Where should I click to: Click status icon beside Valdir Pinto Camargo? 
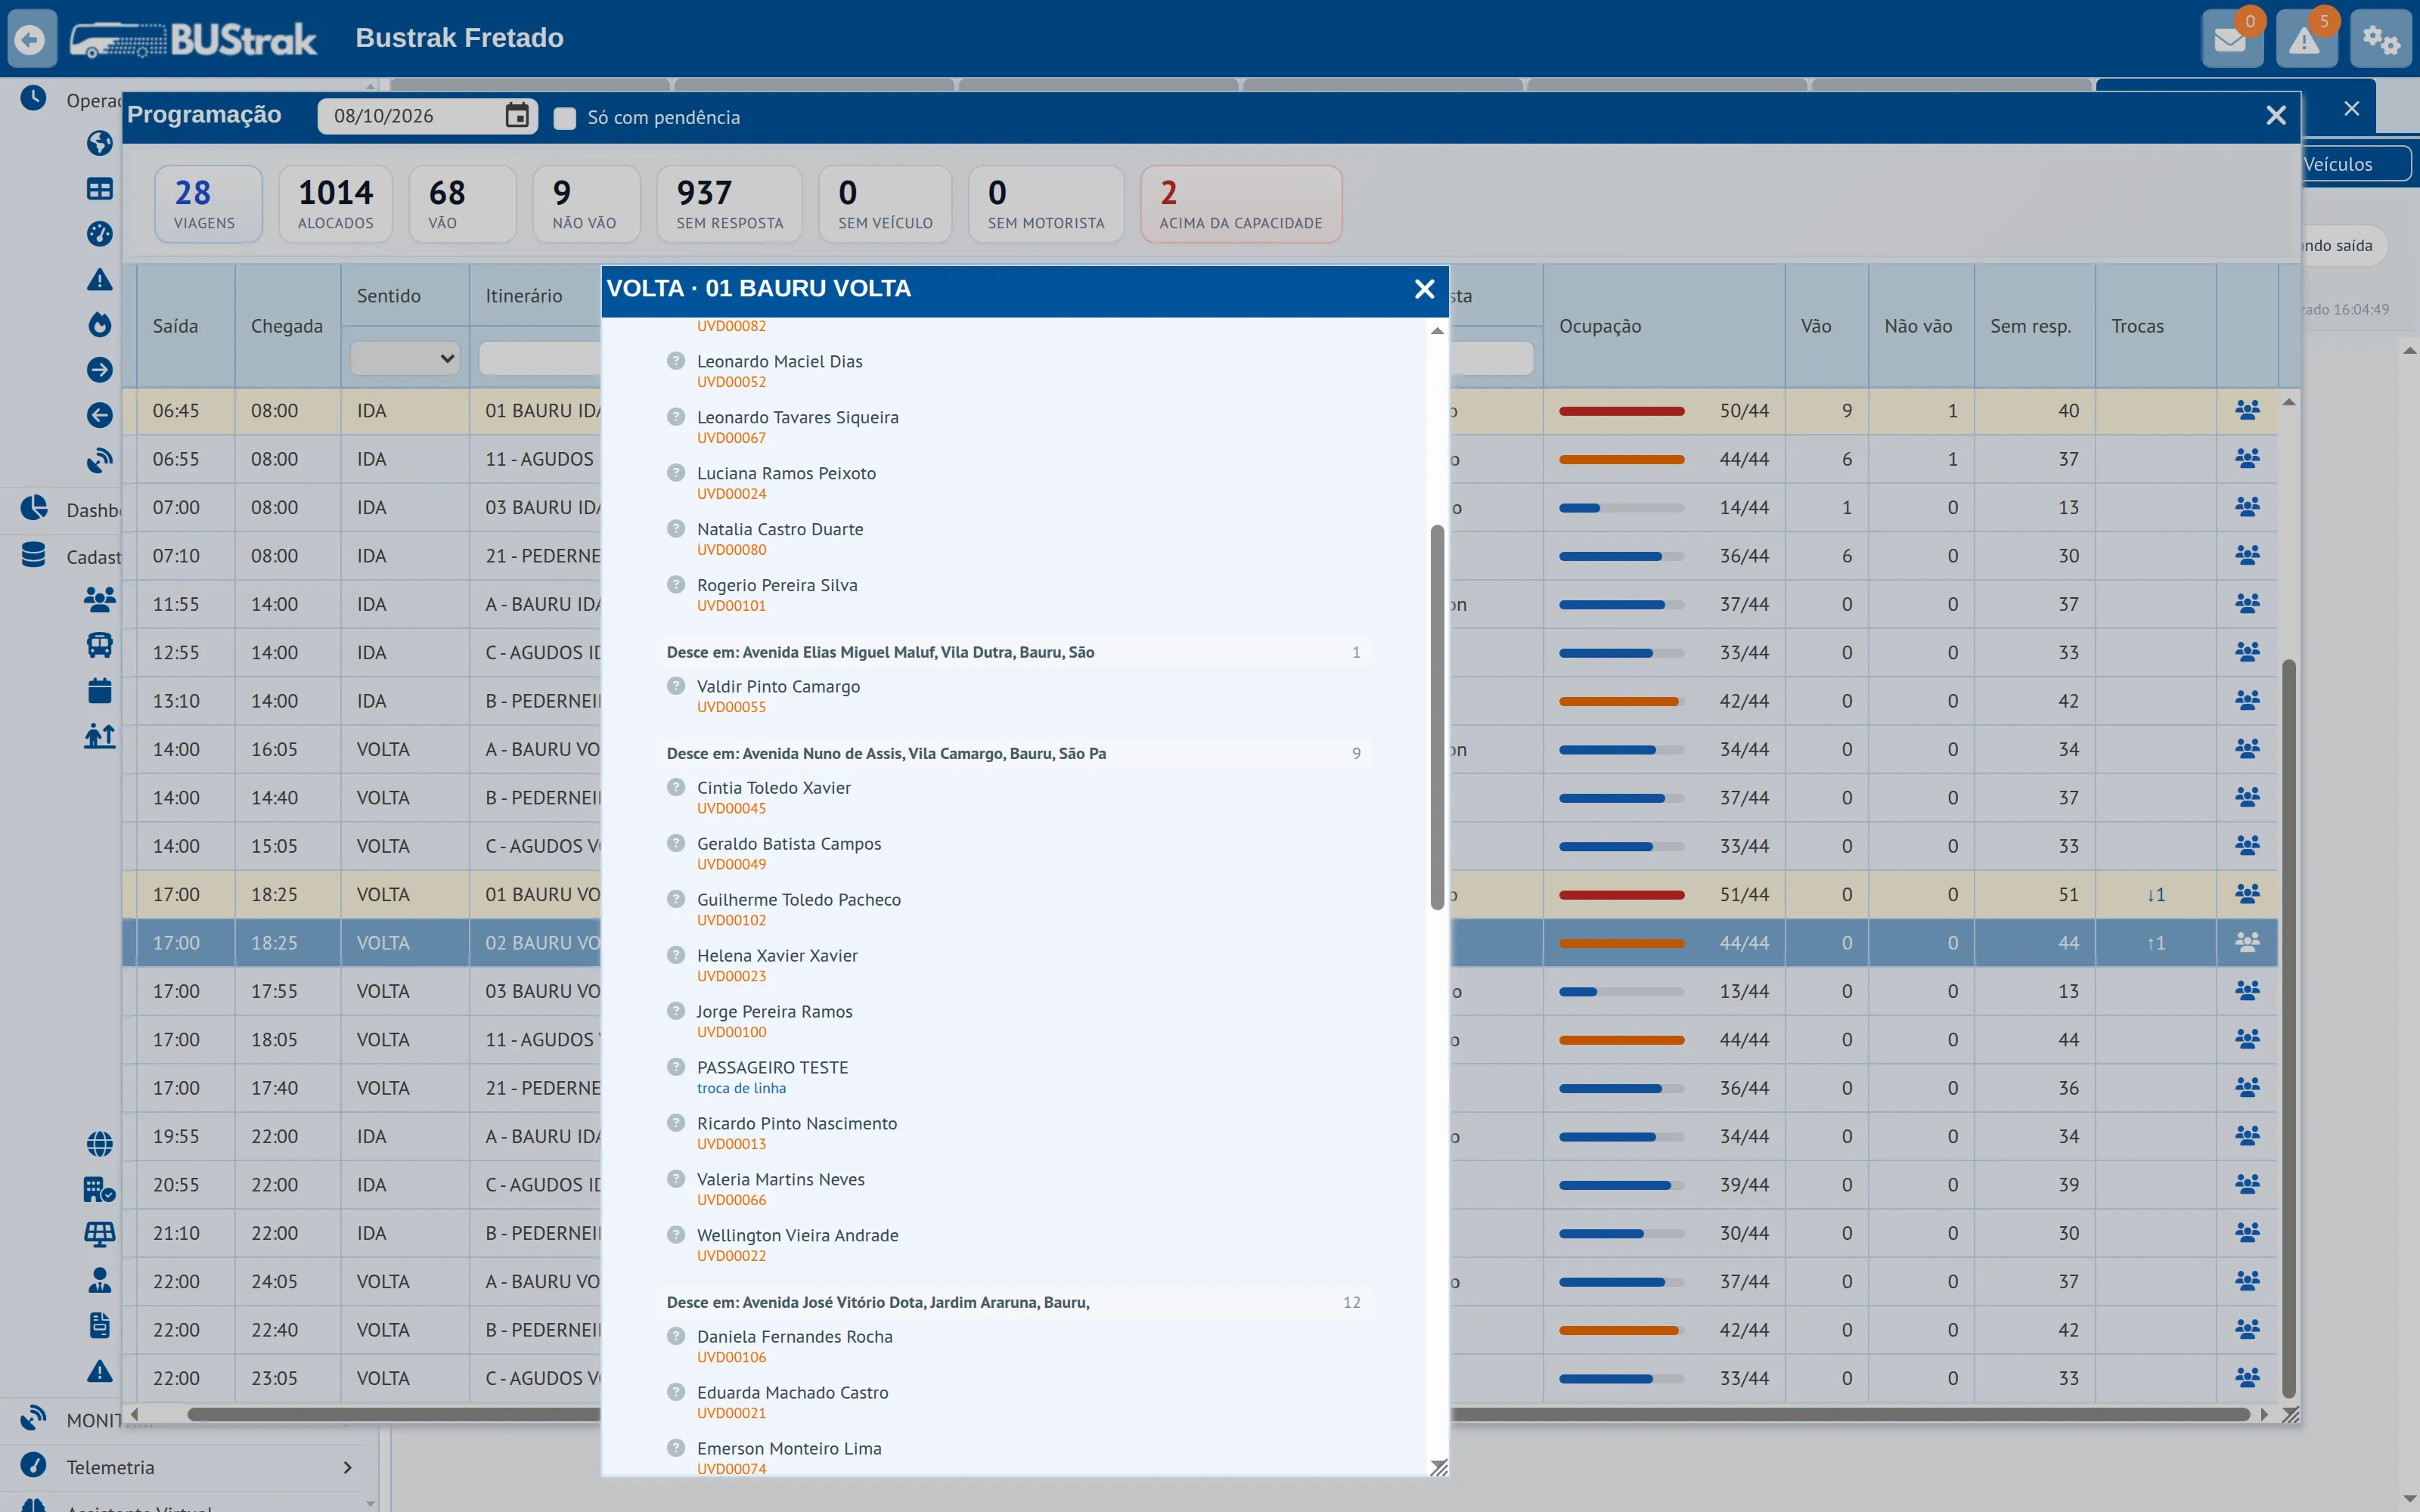(x=676, y=686)
